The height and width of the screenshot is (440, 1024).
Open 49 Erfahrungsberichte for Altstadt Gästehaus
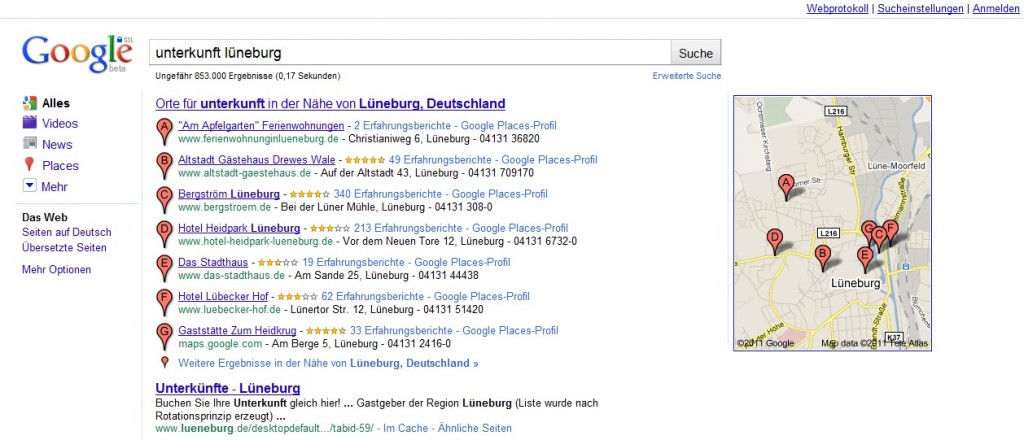click(439, 160)
